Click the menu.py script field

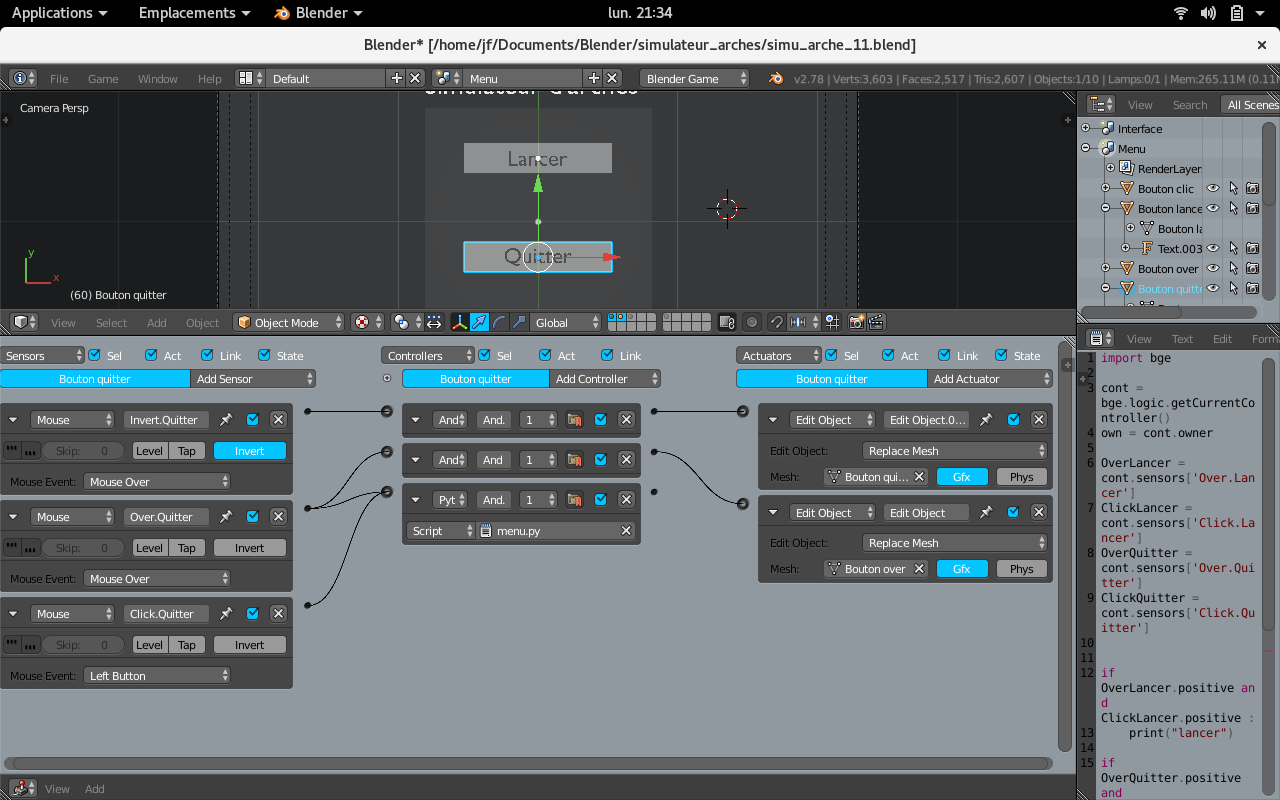(556, 531)
